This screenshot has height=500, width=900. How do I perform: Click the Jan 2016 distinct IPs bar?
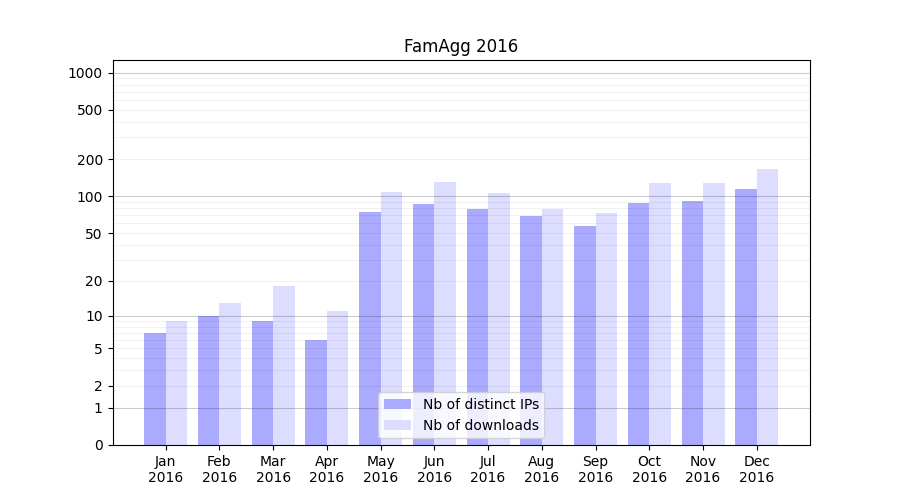tap(155, 389)
